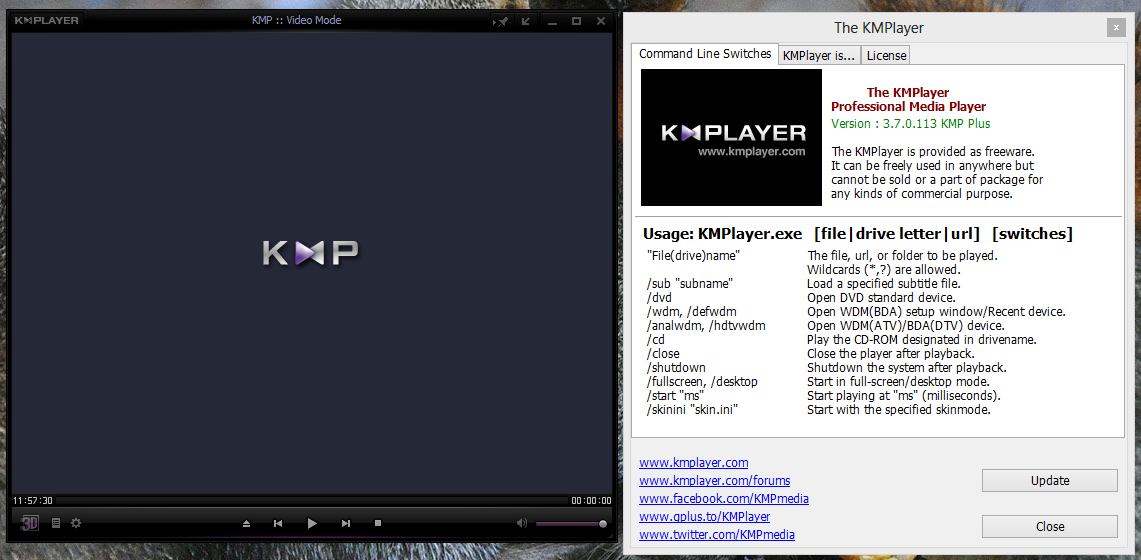Click the /fullscreen, /desktop switch text
The height and width of the screenshot is (560, 1141).
(702, 382)
